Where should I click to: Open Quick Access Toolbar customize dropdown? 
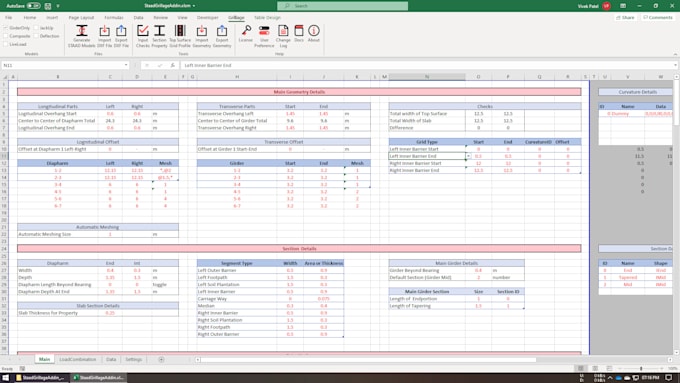click(x=58, y=6)
